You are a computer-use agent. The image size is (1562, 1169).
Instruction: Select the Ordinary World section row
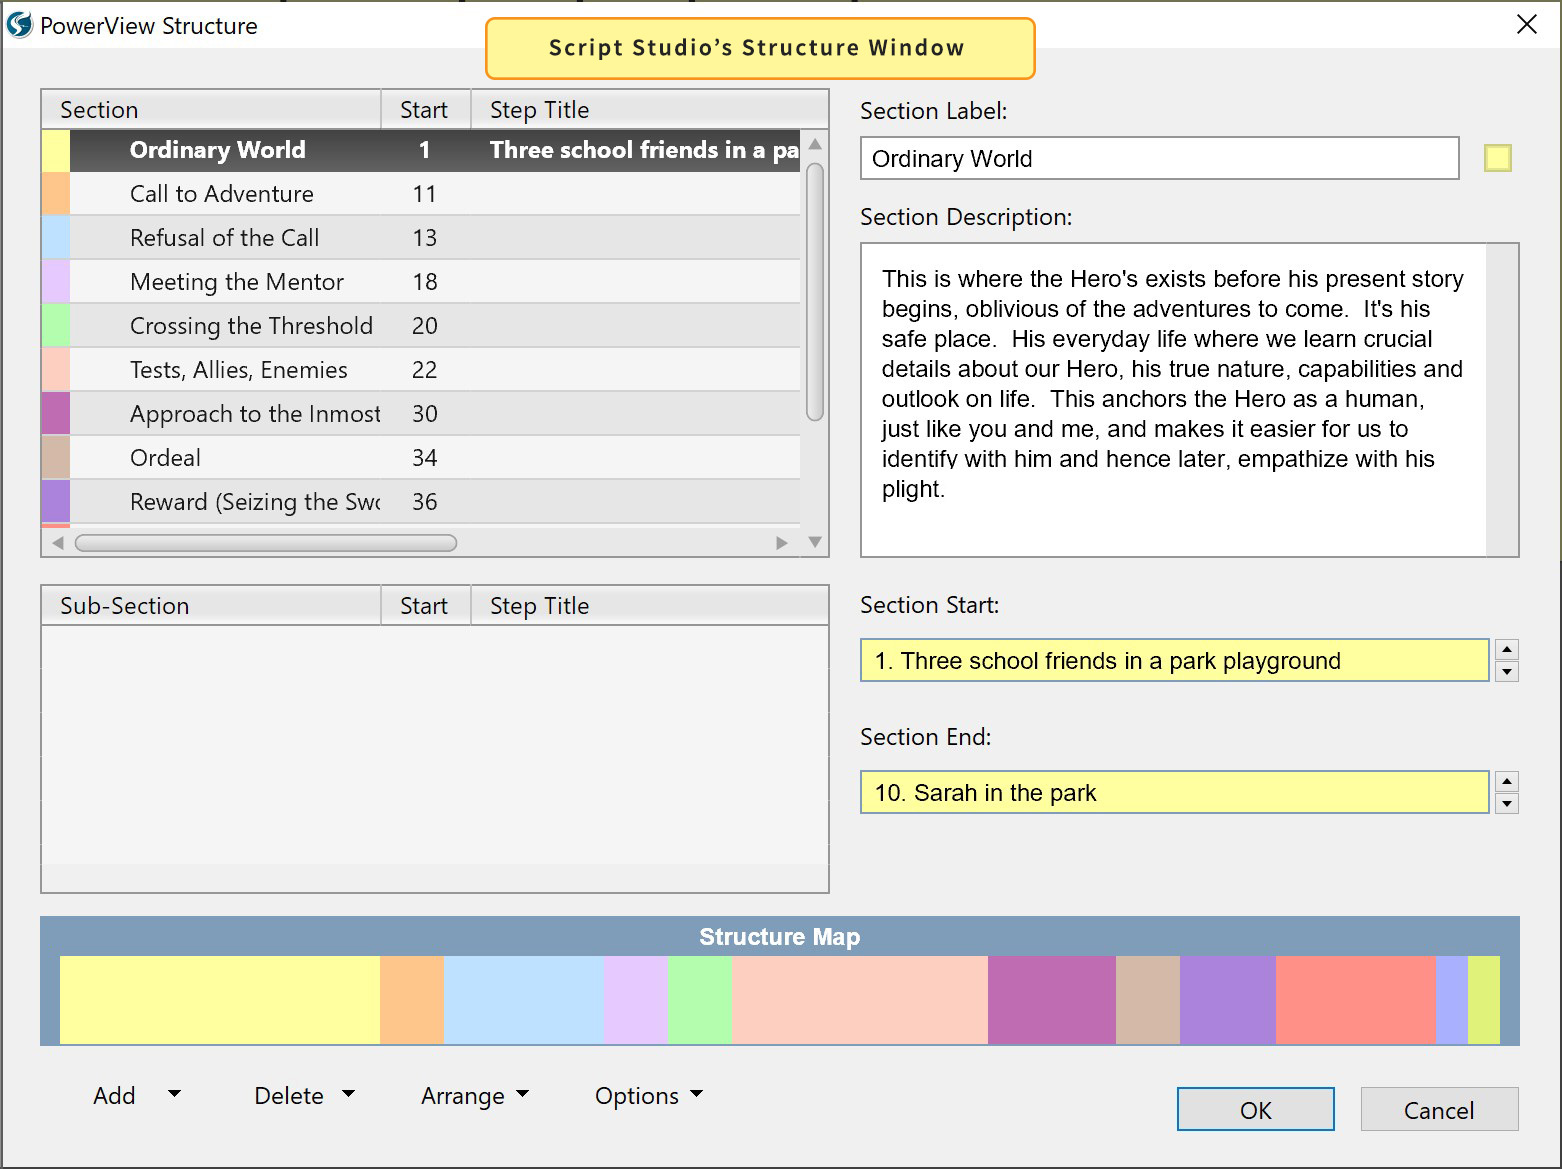421,150
